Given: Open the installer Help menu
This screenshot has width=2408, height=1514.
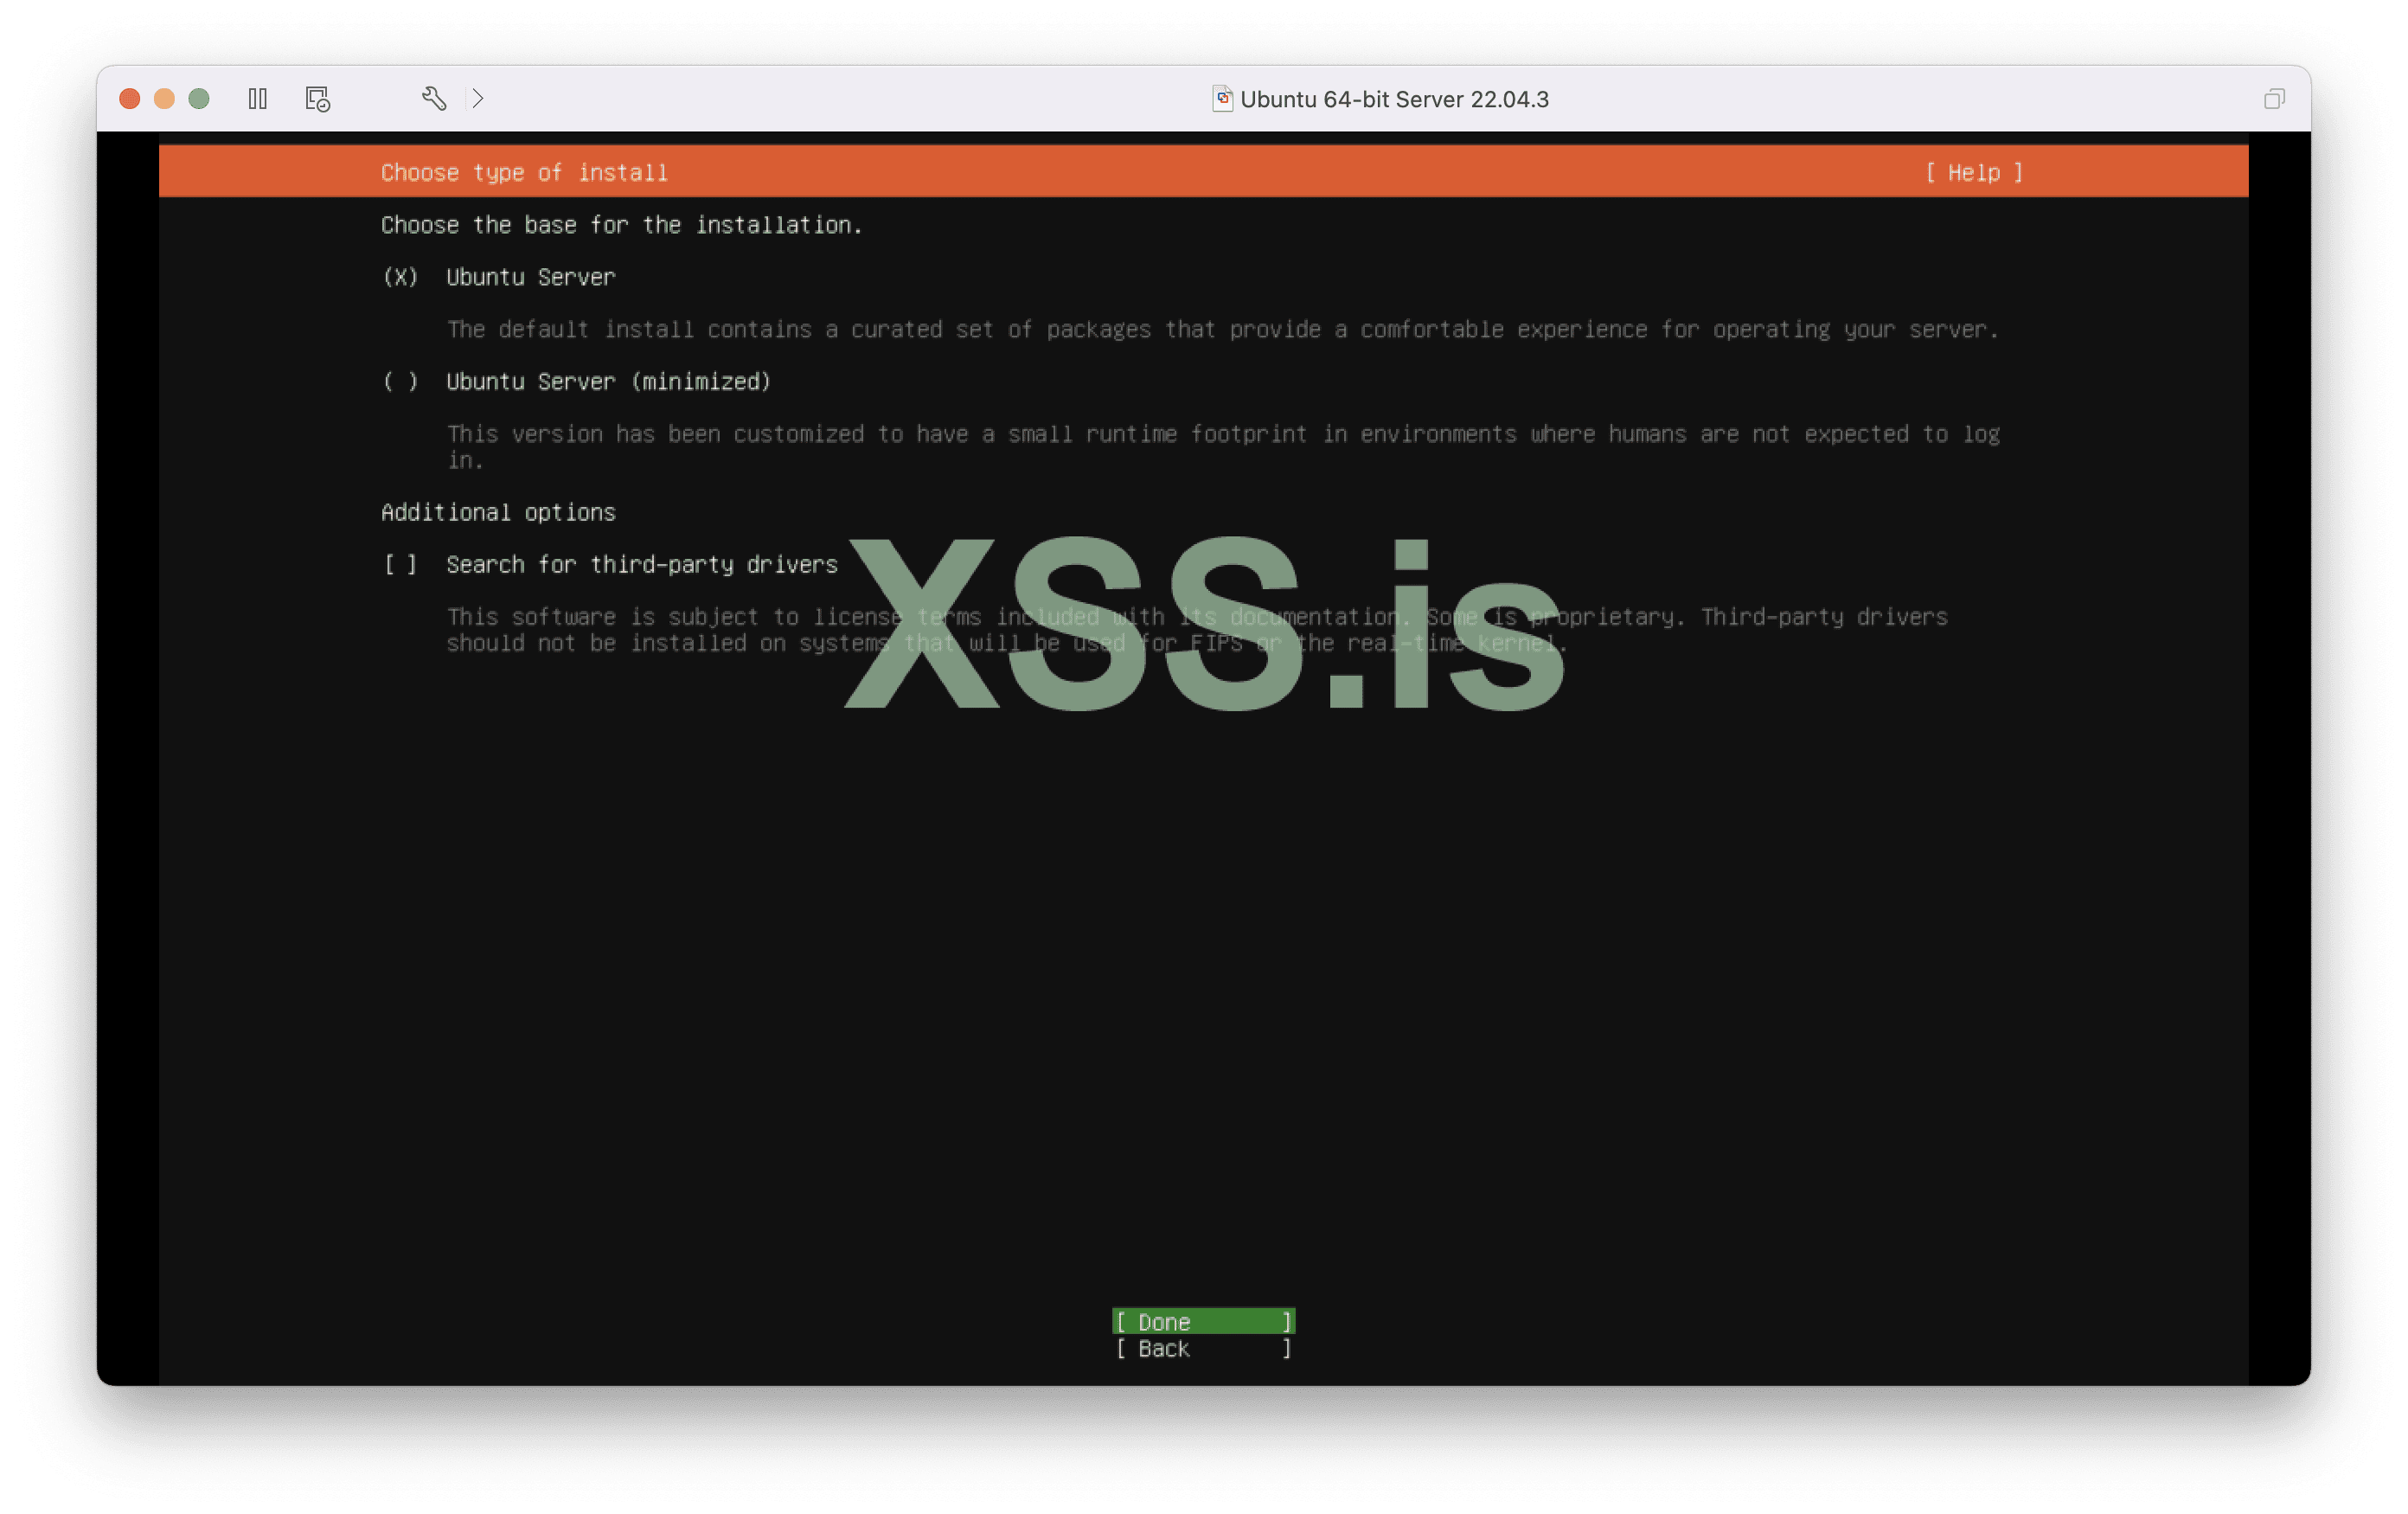Looking at the screenshot, I should [x=1974, y=173].
